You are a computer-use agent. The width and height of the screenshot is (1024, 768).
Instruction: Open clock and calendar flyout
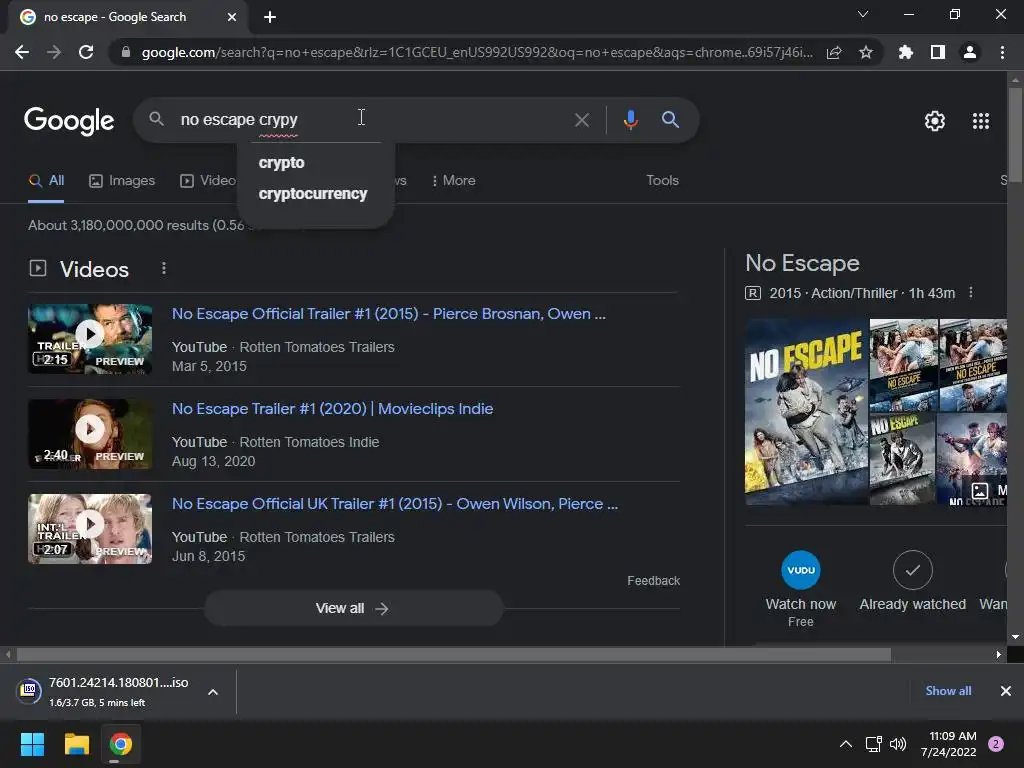tap(948, 744)
